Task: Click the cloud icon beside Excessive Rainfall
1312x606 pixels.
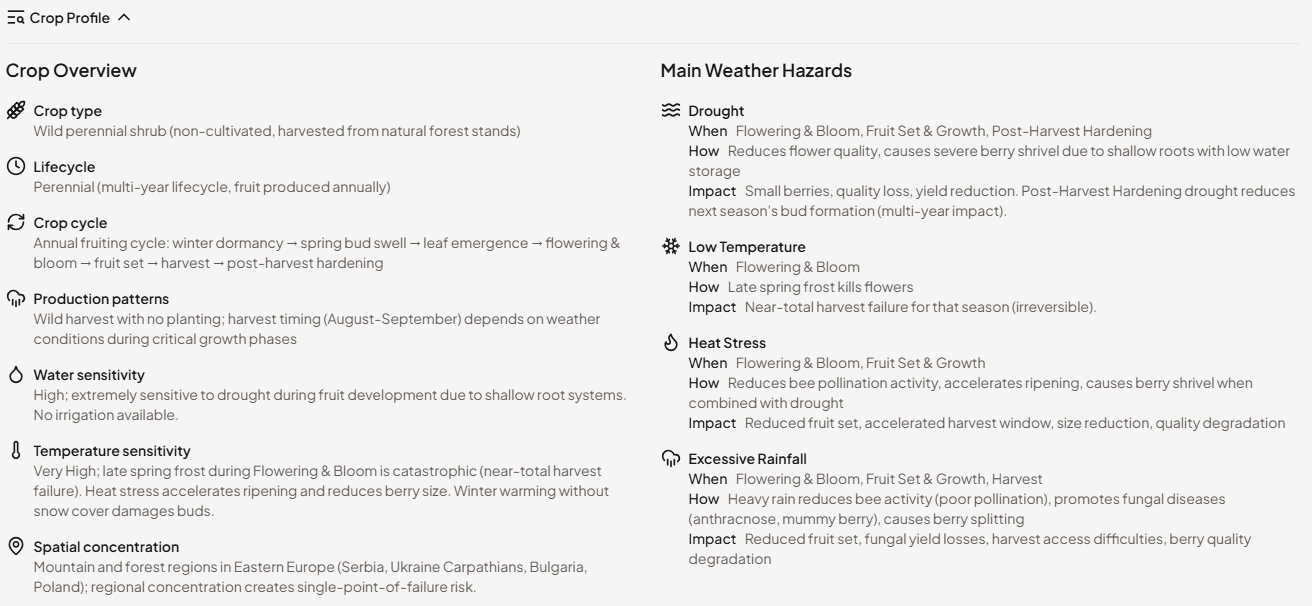Action: click(670, 459)
